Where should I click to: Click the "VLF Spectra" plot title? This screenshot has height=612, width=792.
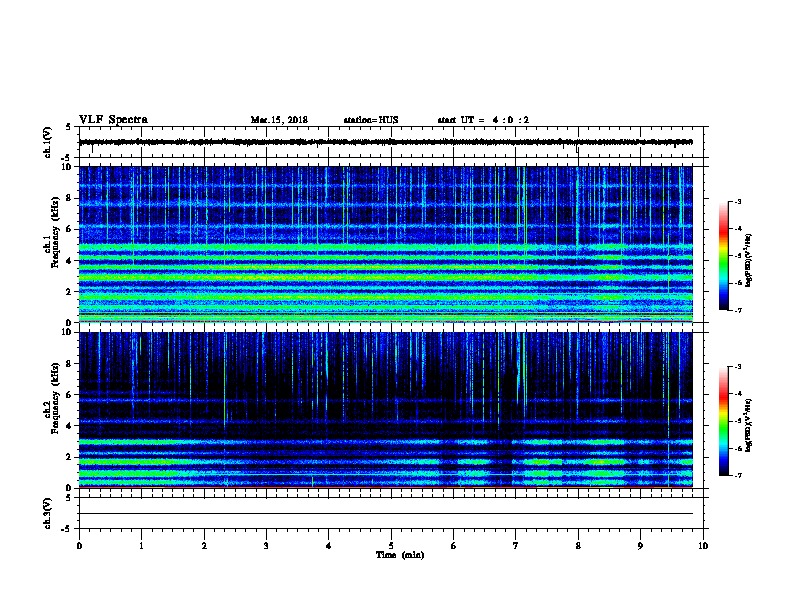(113, 120)
